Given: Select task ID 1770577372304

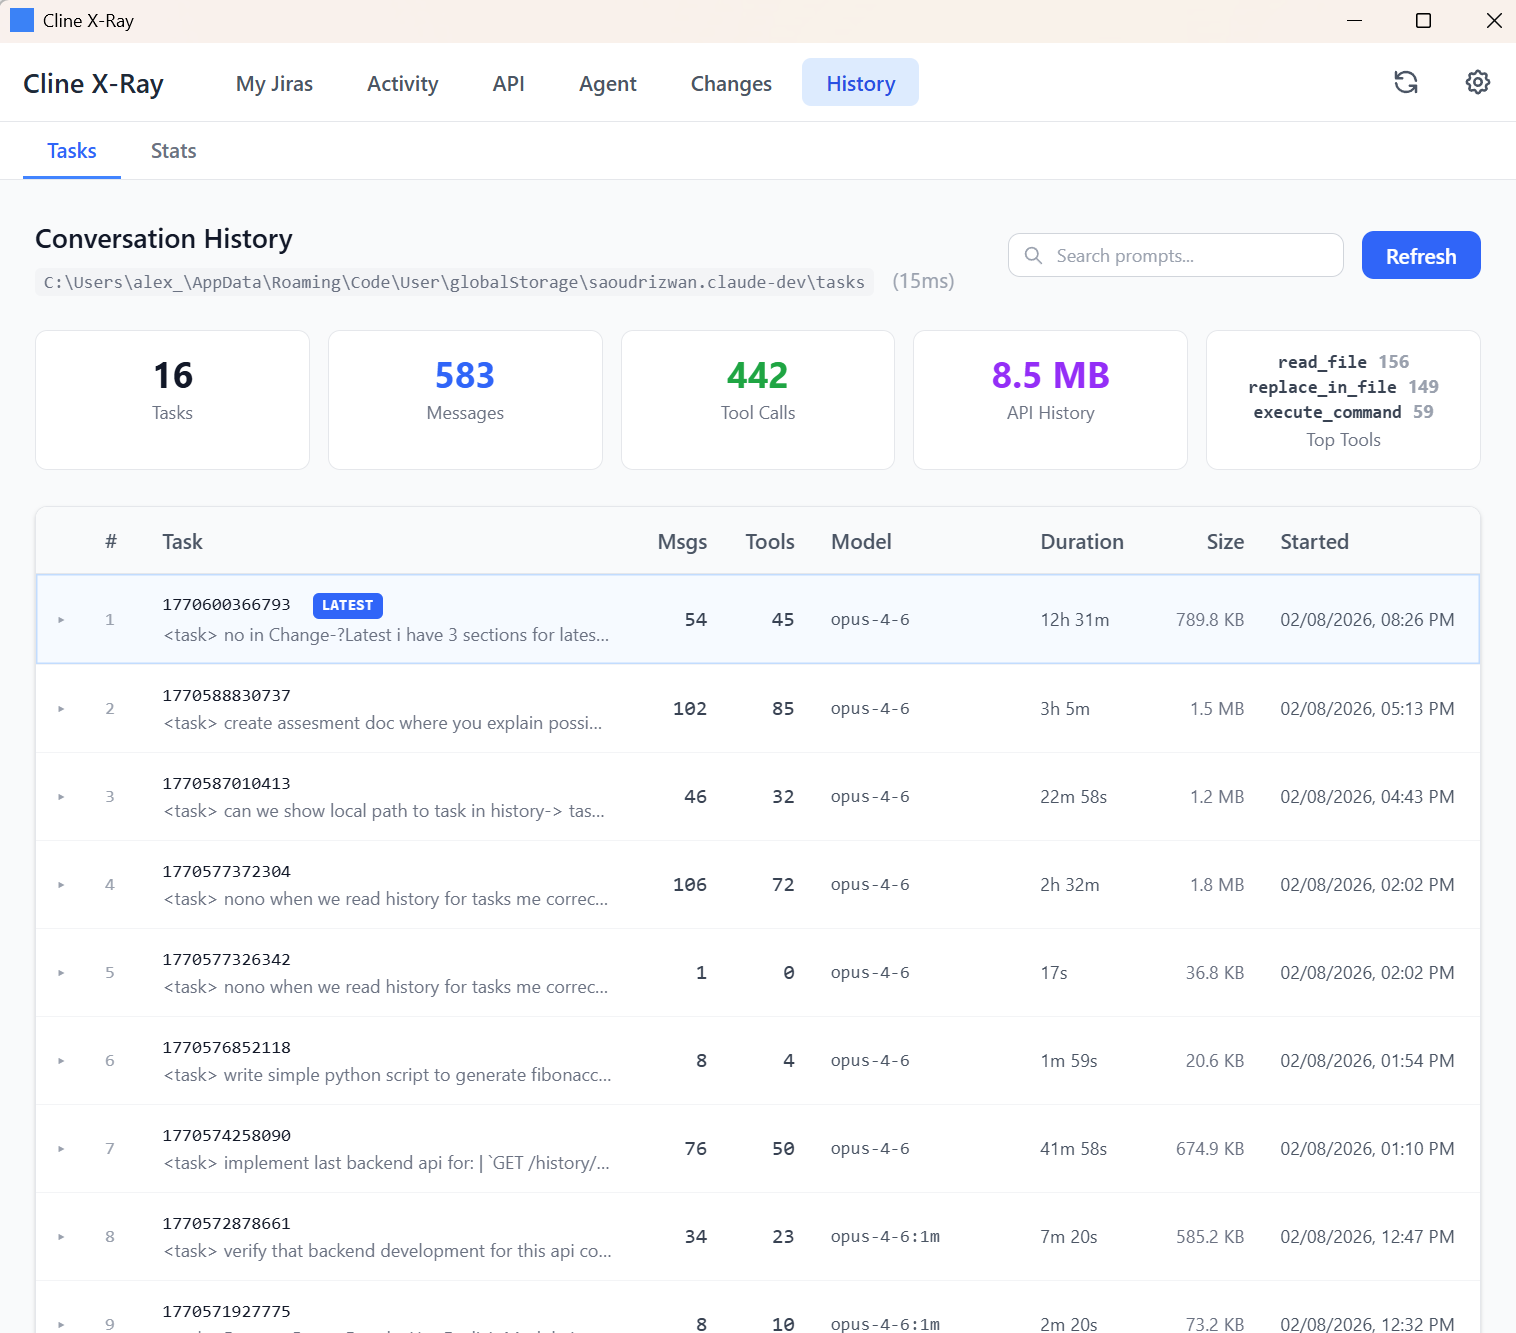Looking at the screenshot, I should pos(226,872).
